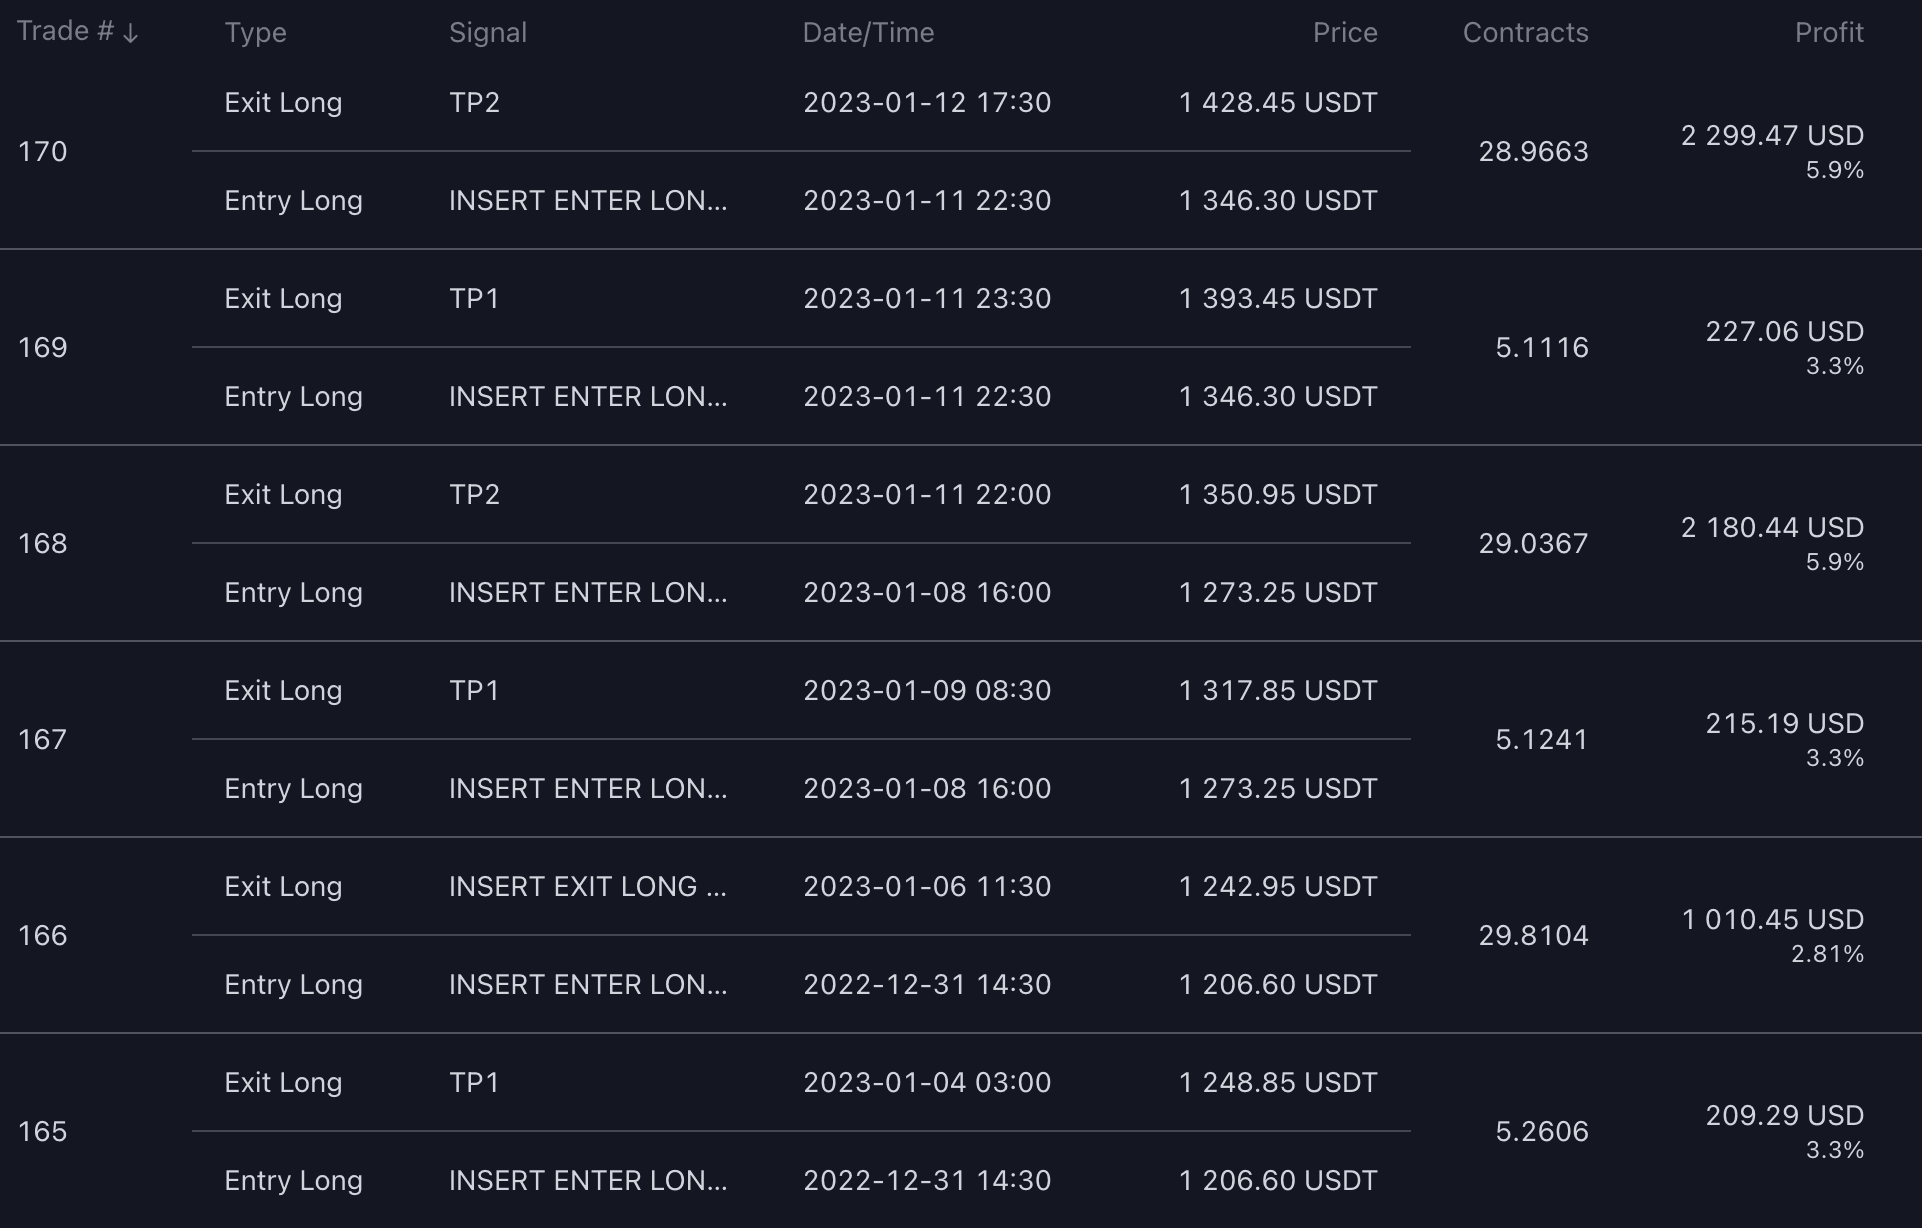Select trade number 167 row
The height and width of the screenshot is (1228, 1922).
coord(43,740)
